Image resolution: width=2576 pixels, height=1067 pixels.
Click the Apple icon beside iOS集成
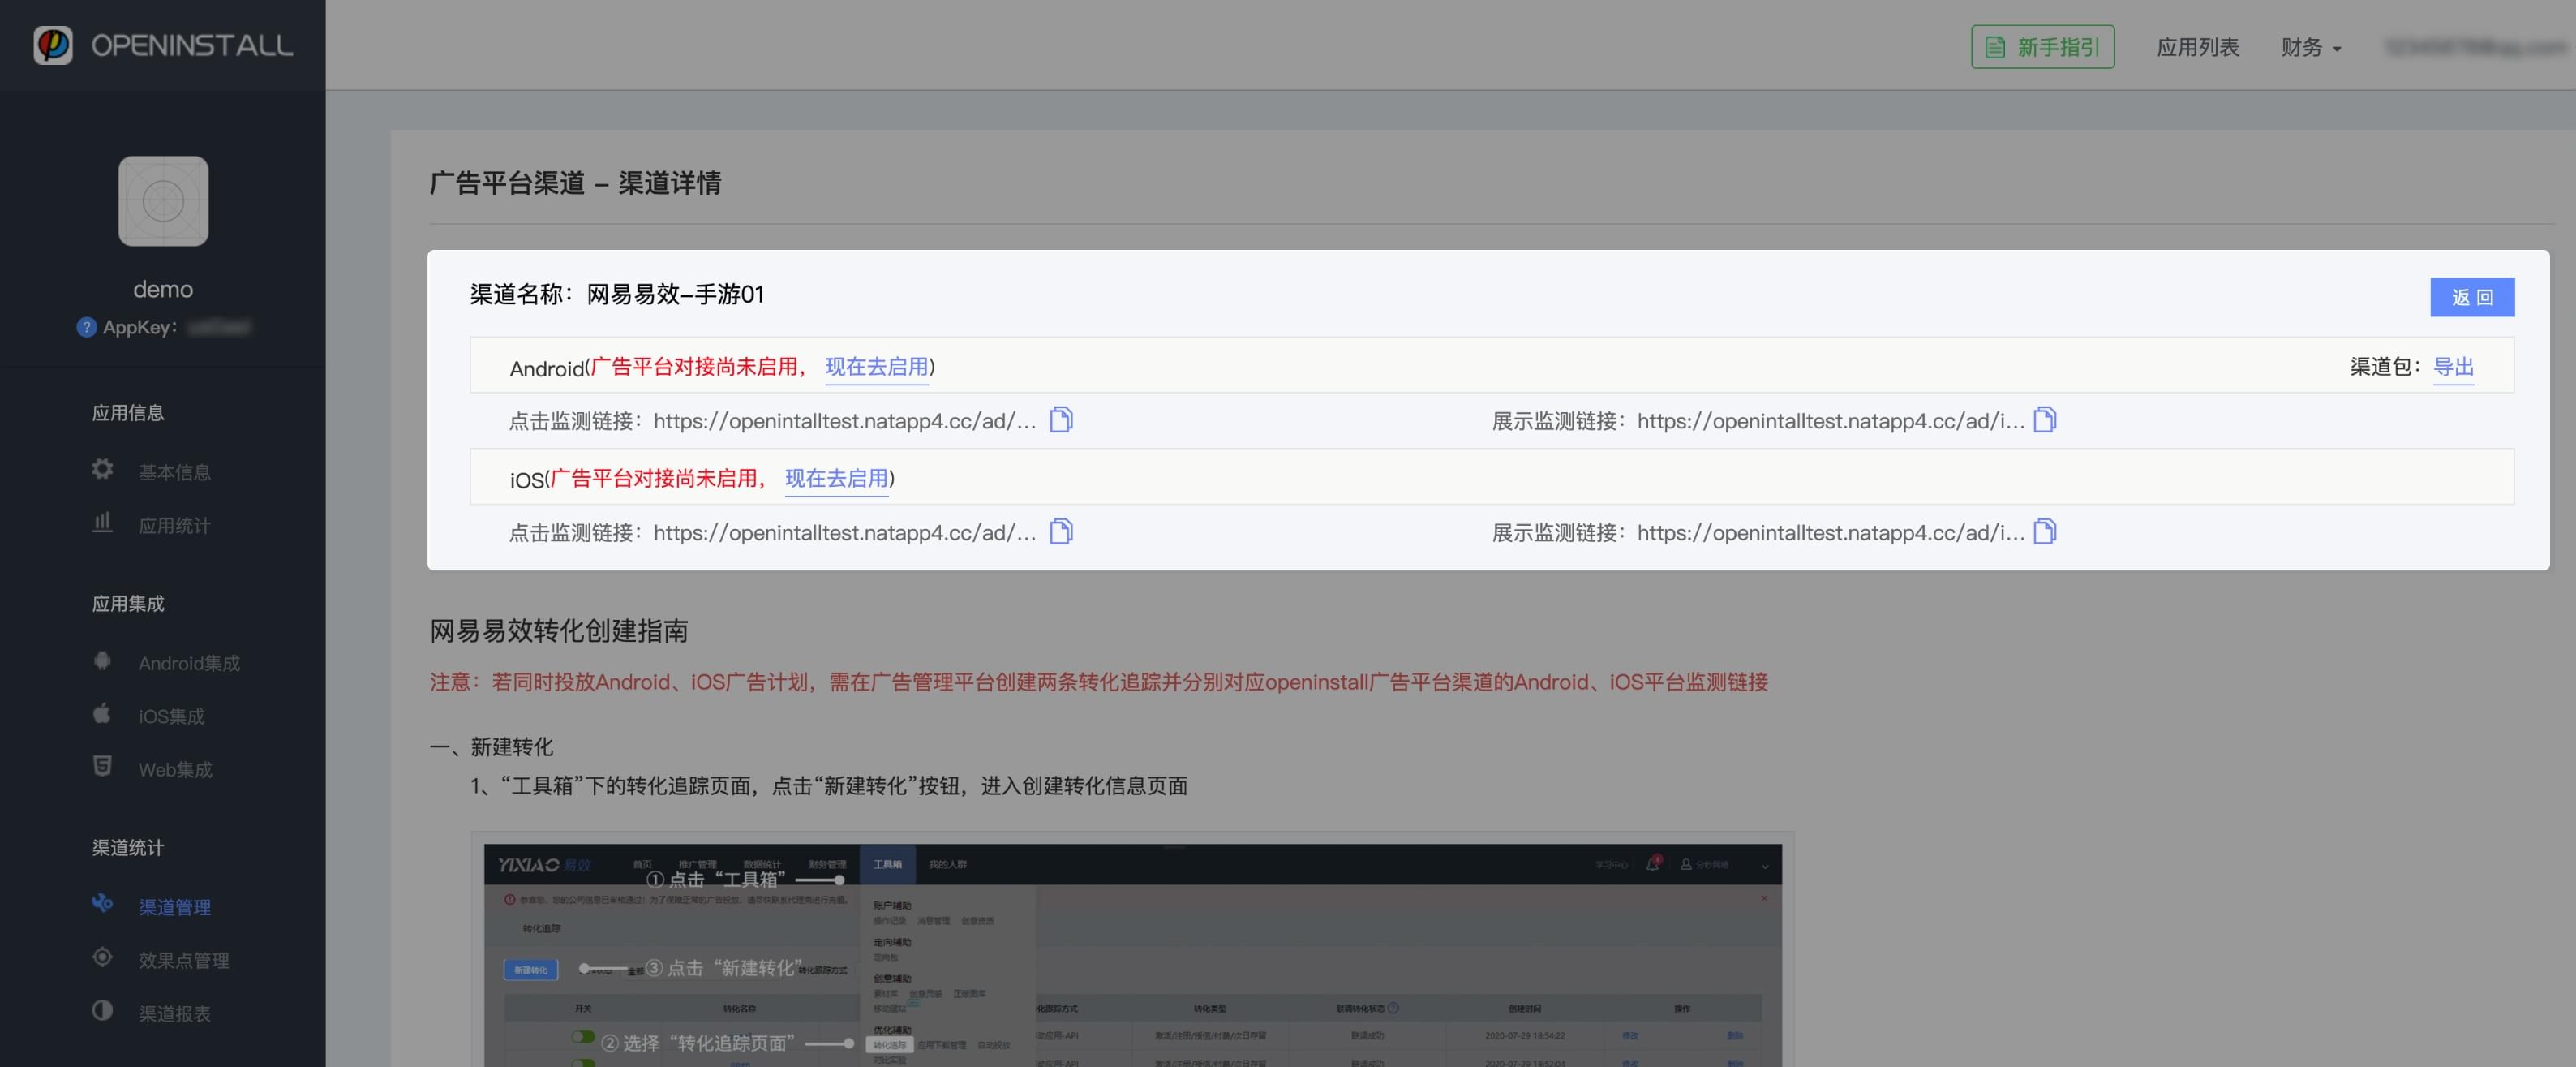click(x=102, y=713)
